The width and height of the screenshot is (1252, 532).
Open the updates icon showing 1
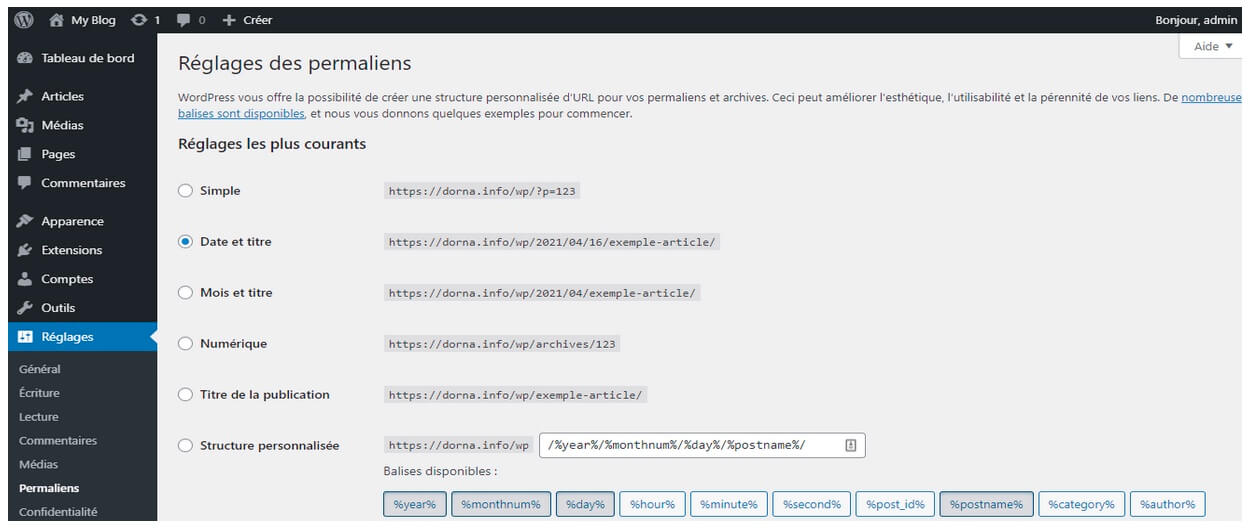coord(139,20)
